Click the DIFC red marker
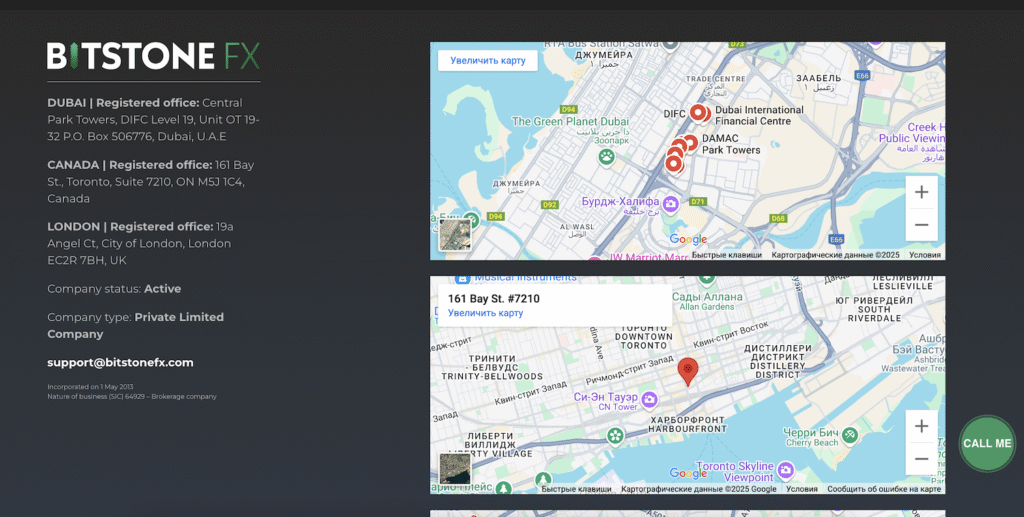 coord(699,113)
